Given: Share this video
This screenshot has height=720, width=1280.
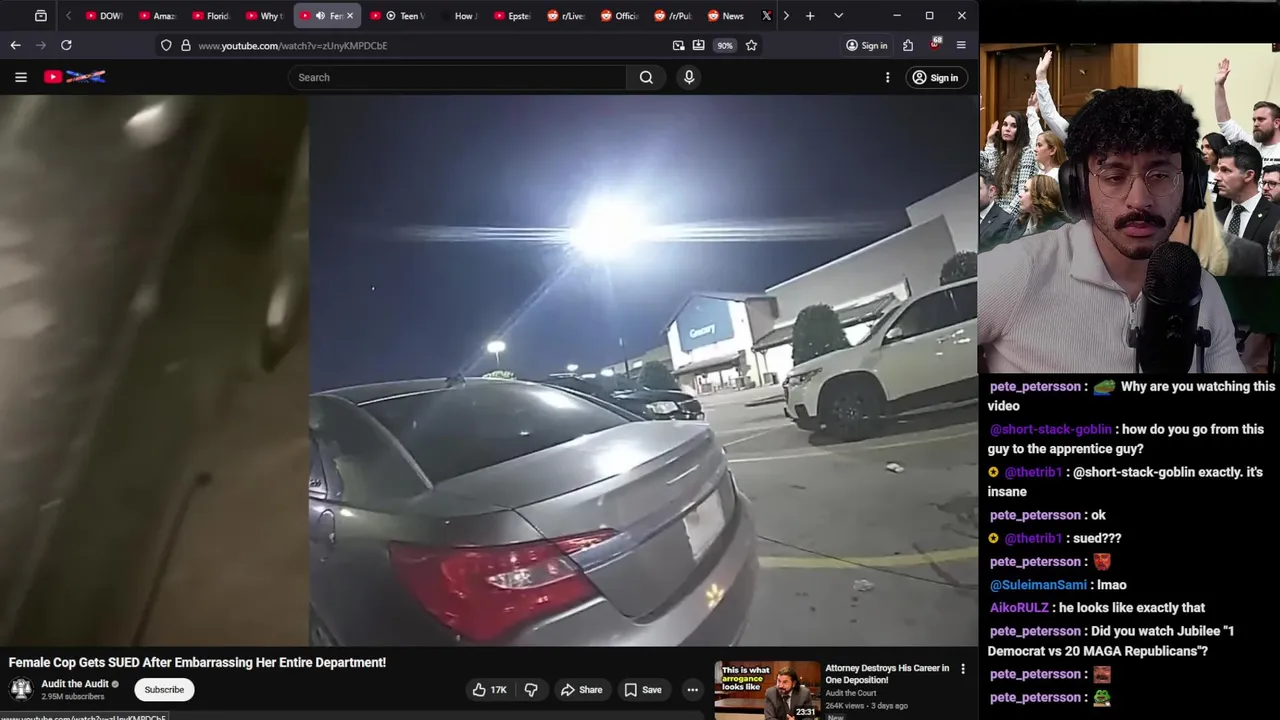Looking at the screenshot, I should click(x=581, y=689).
